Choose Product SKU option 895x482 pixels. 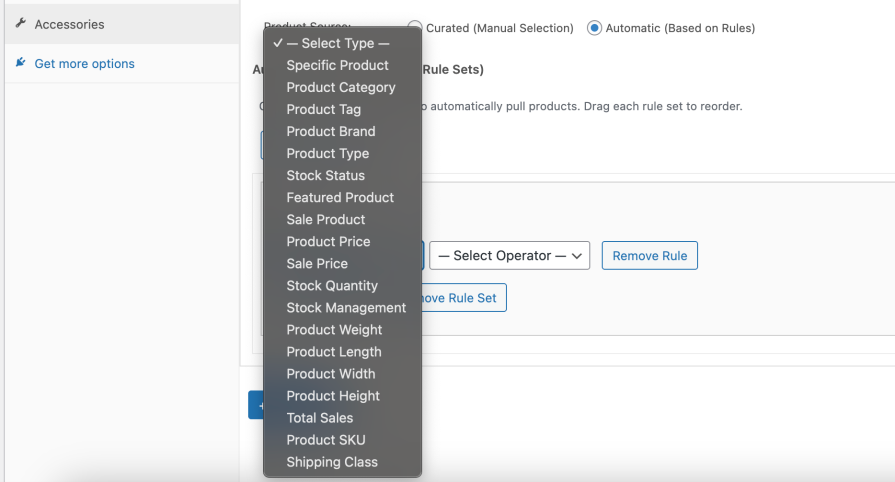click(325, 439)
